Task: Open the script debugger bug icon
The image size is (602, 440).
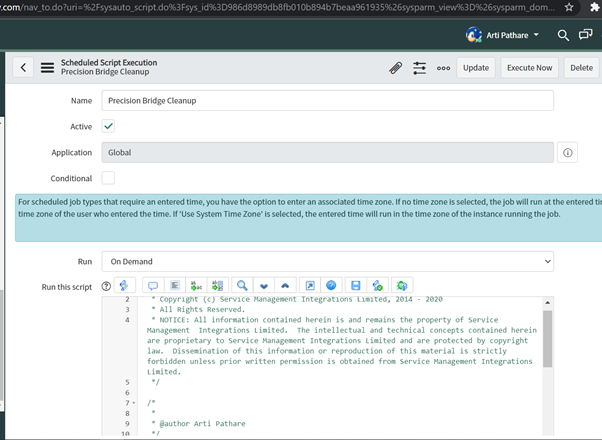Action: [x=402, y=285]
